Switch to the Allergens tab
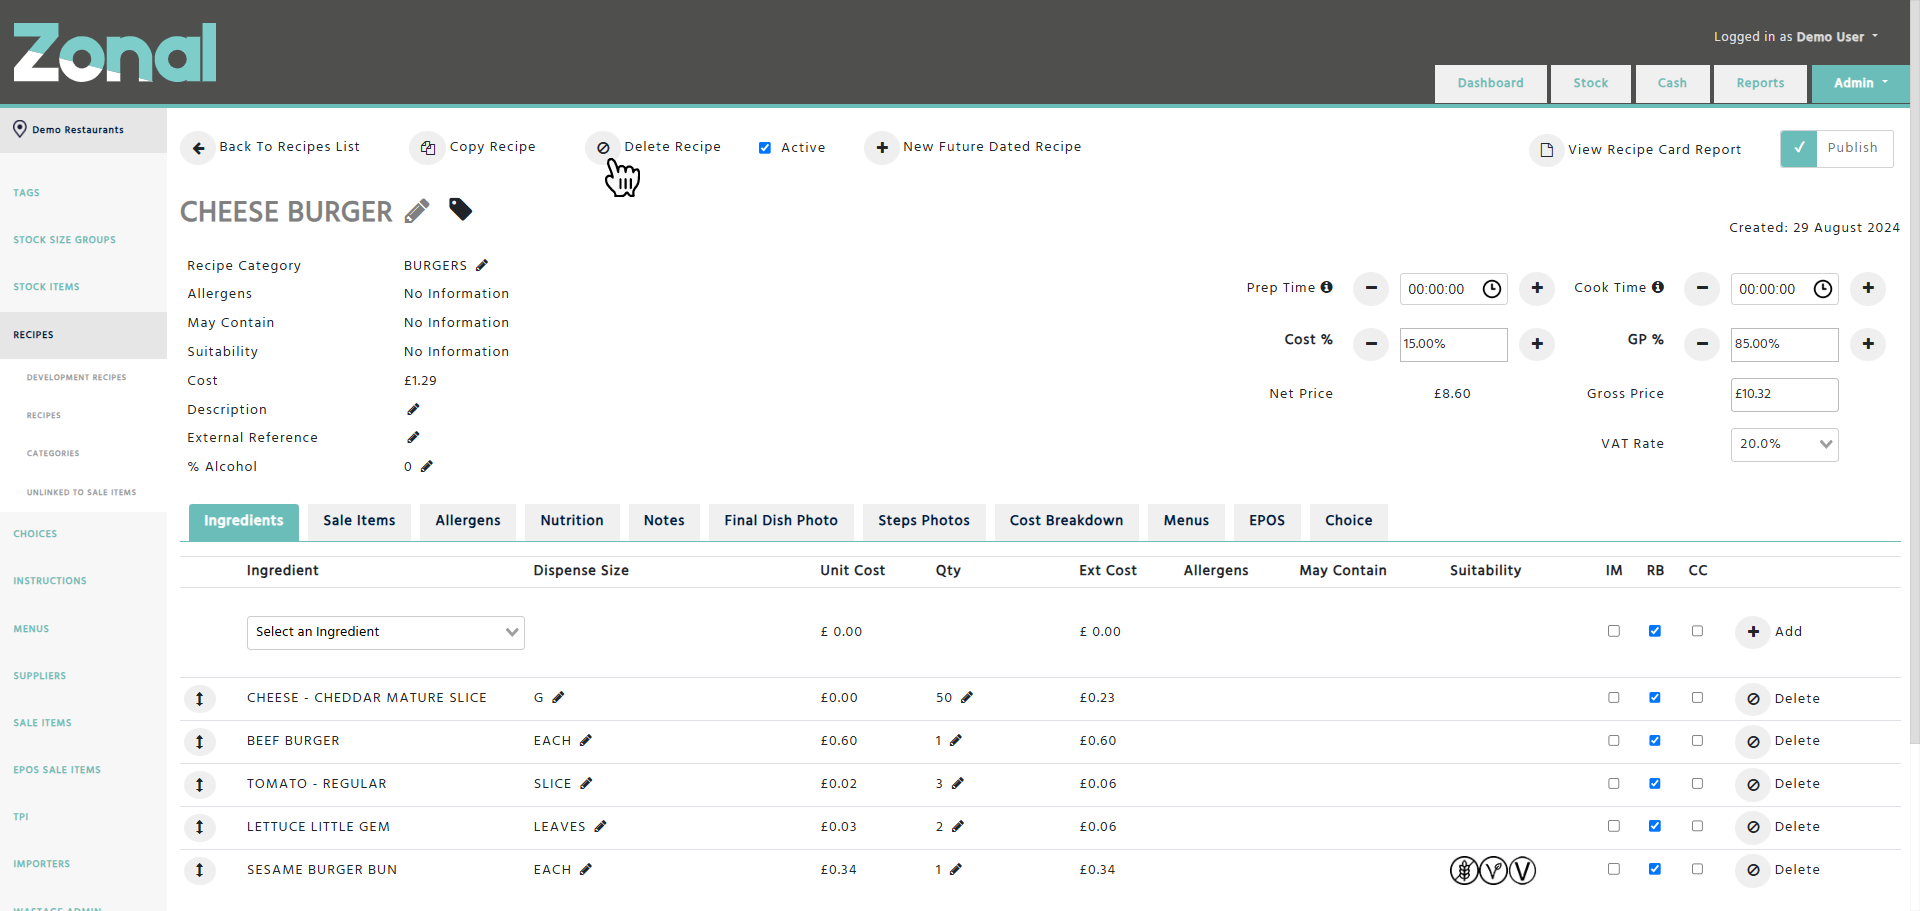Viewport: 1920px width, 911px height. (x=468, y=521)
